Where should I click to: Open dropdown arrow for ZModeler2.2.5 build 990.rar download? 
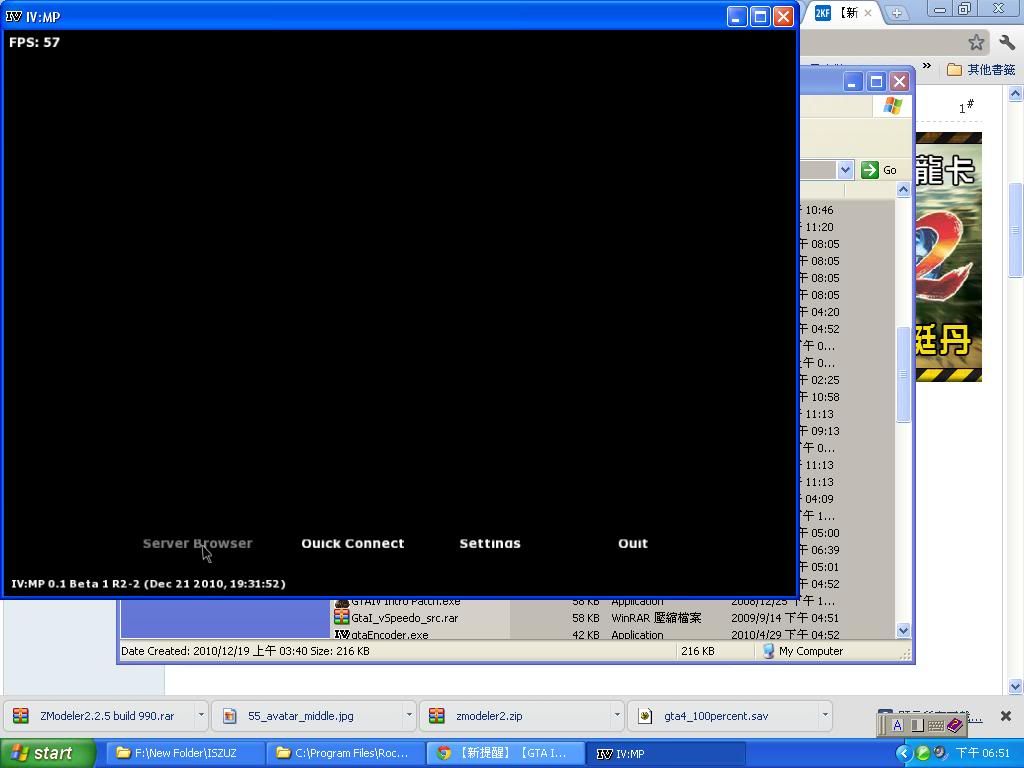[x=201, y=715]
